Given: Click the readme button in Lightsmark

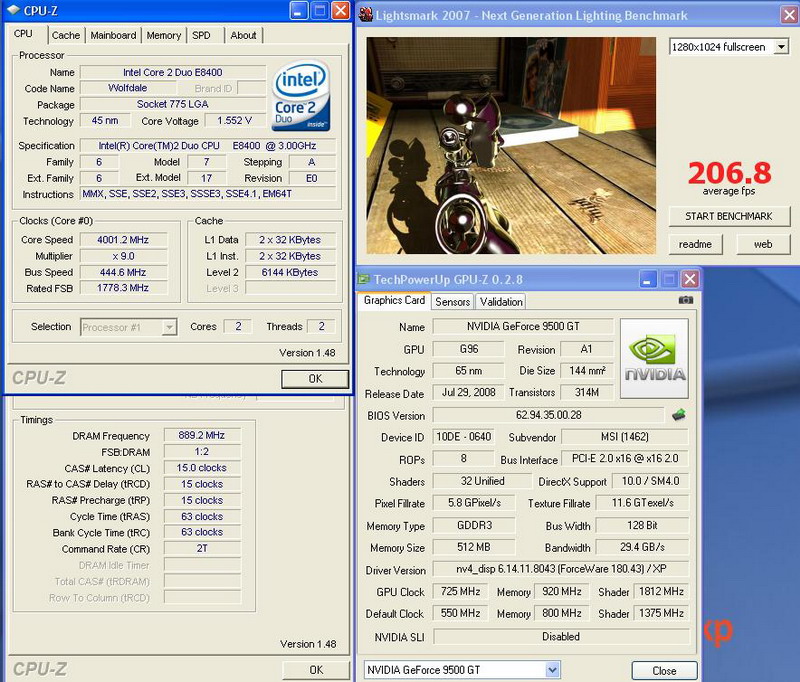Looking at the screenshot, I should pos(695,244).
